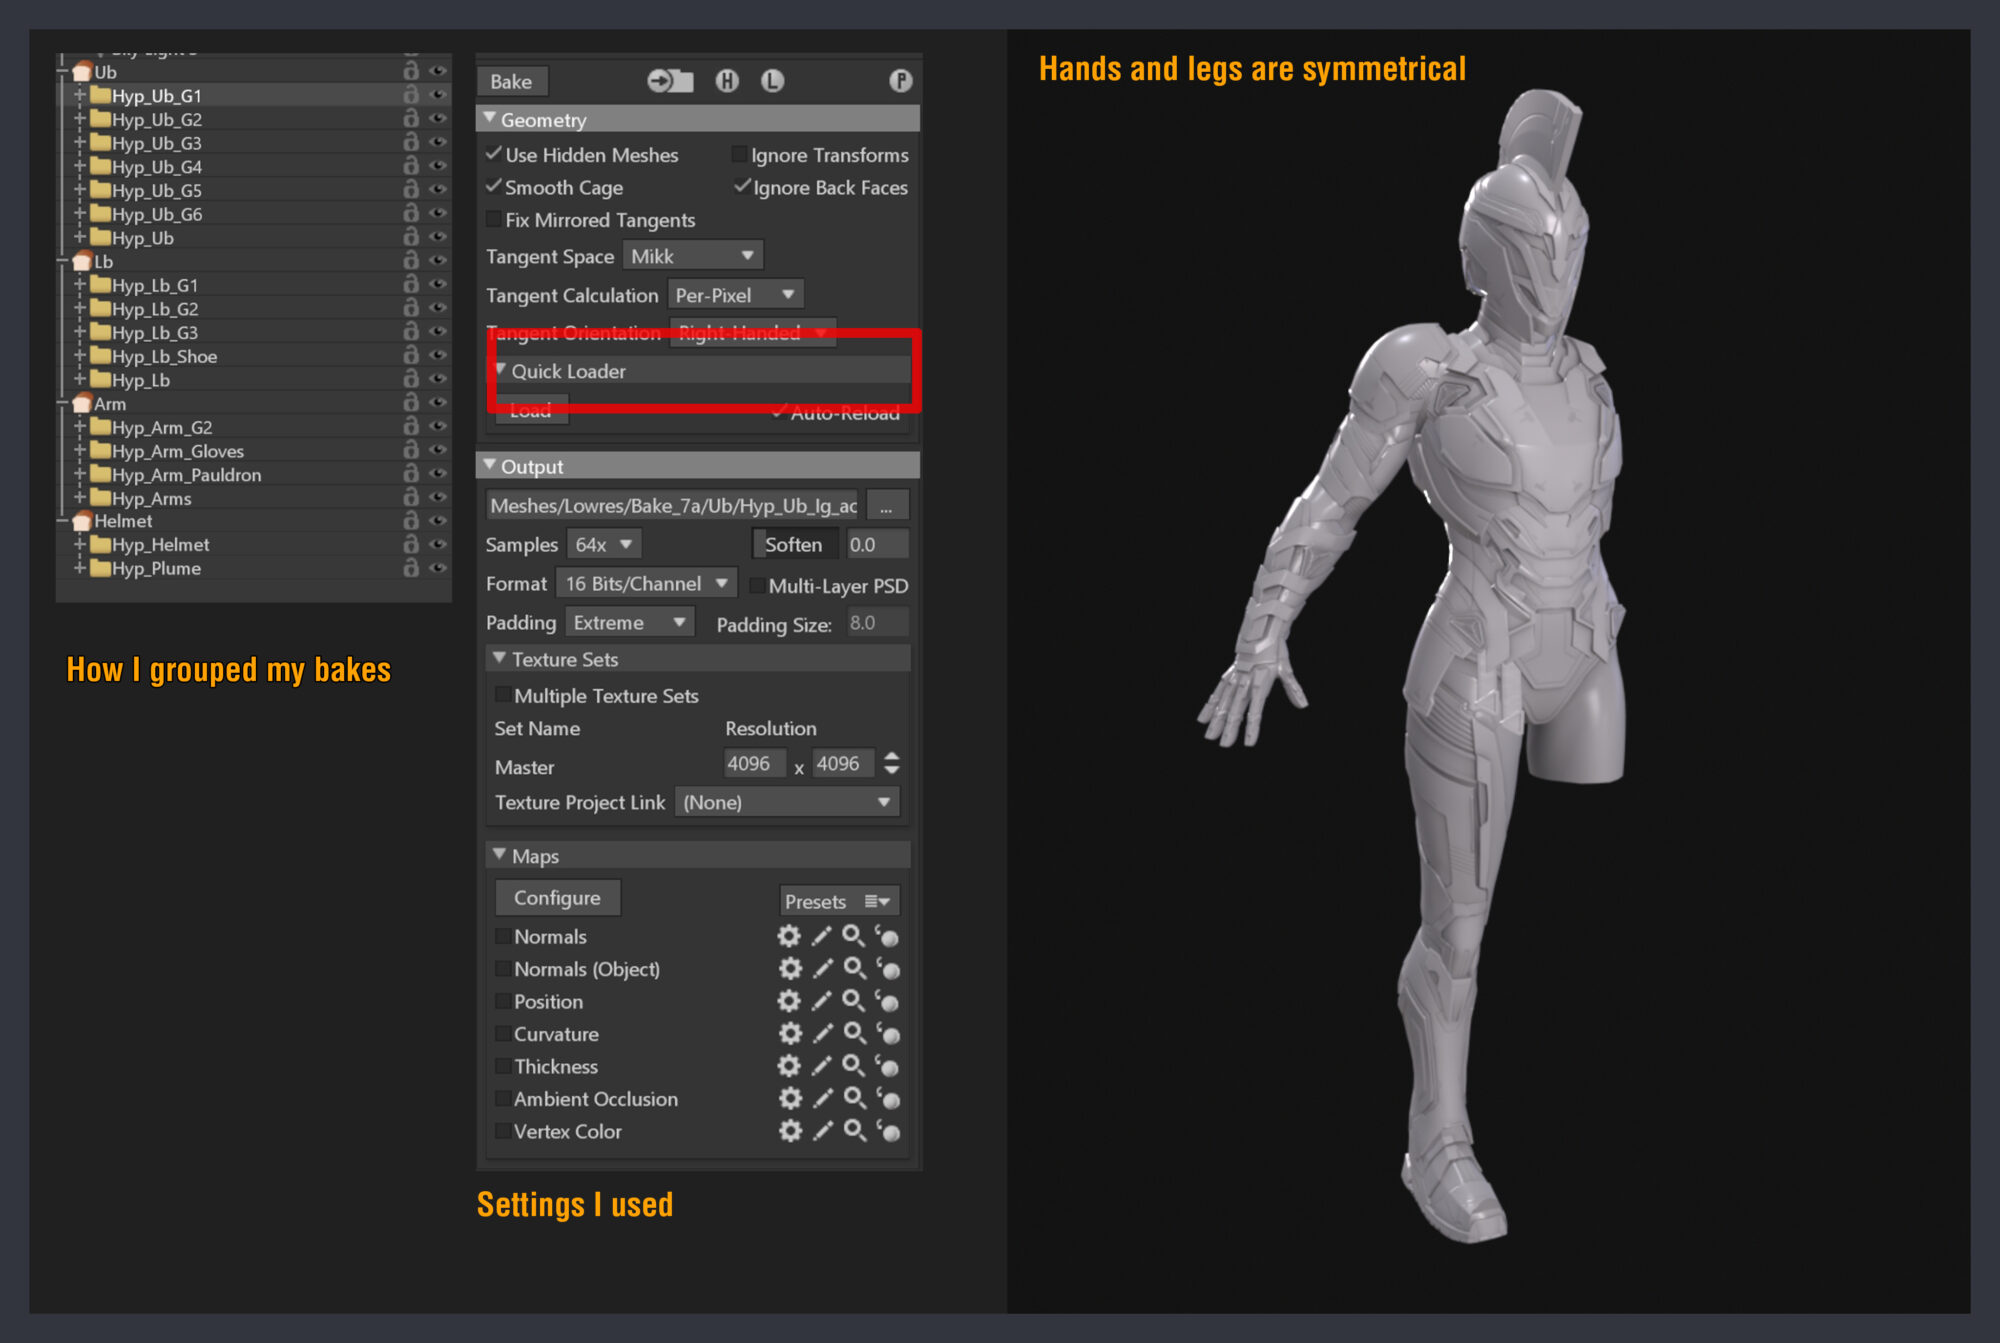Click the Bake button
This screenshot has width=2000, height=1343.
click(511, 81)
